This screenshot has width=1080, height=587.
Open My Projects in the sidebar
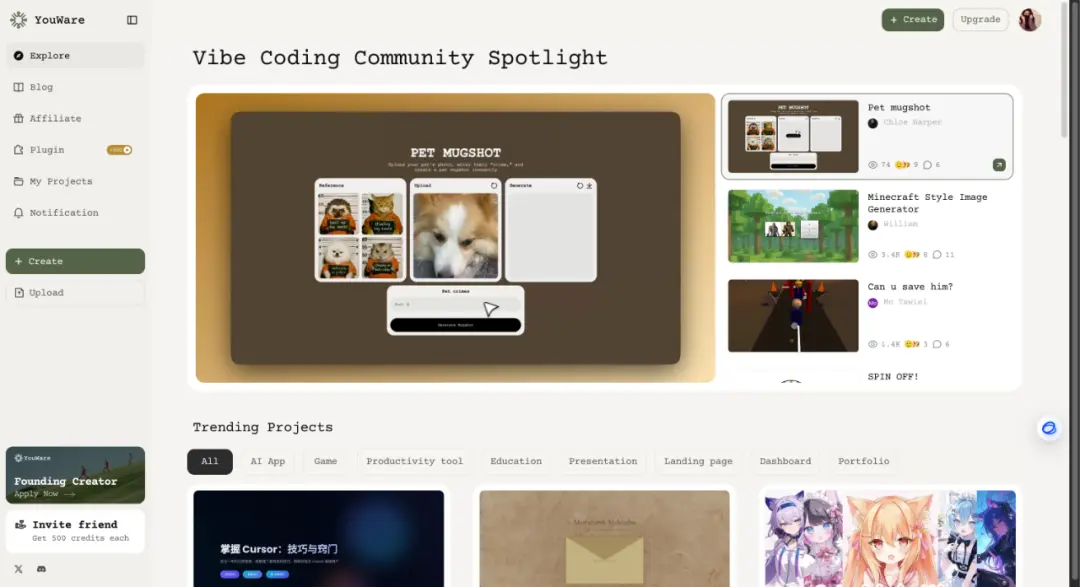75,181
